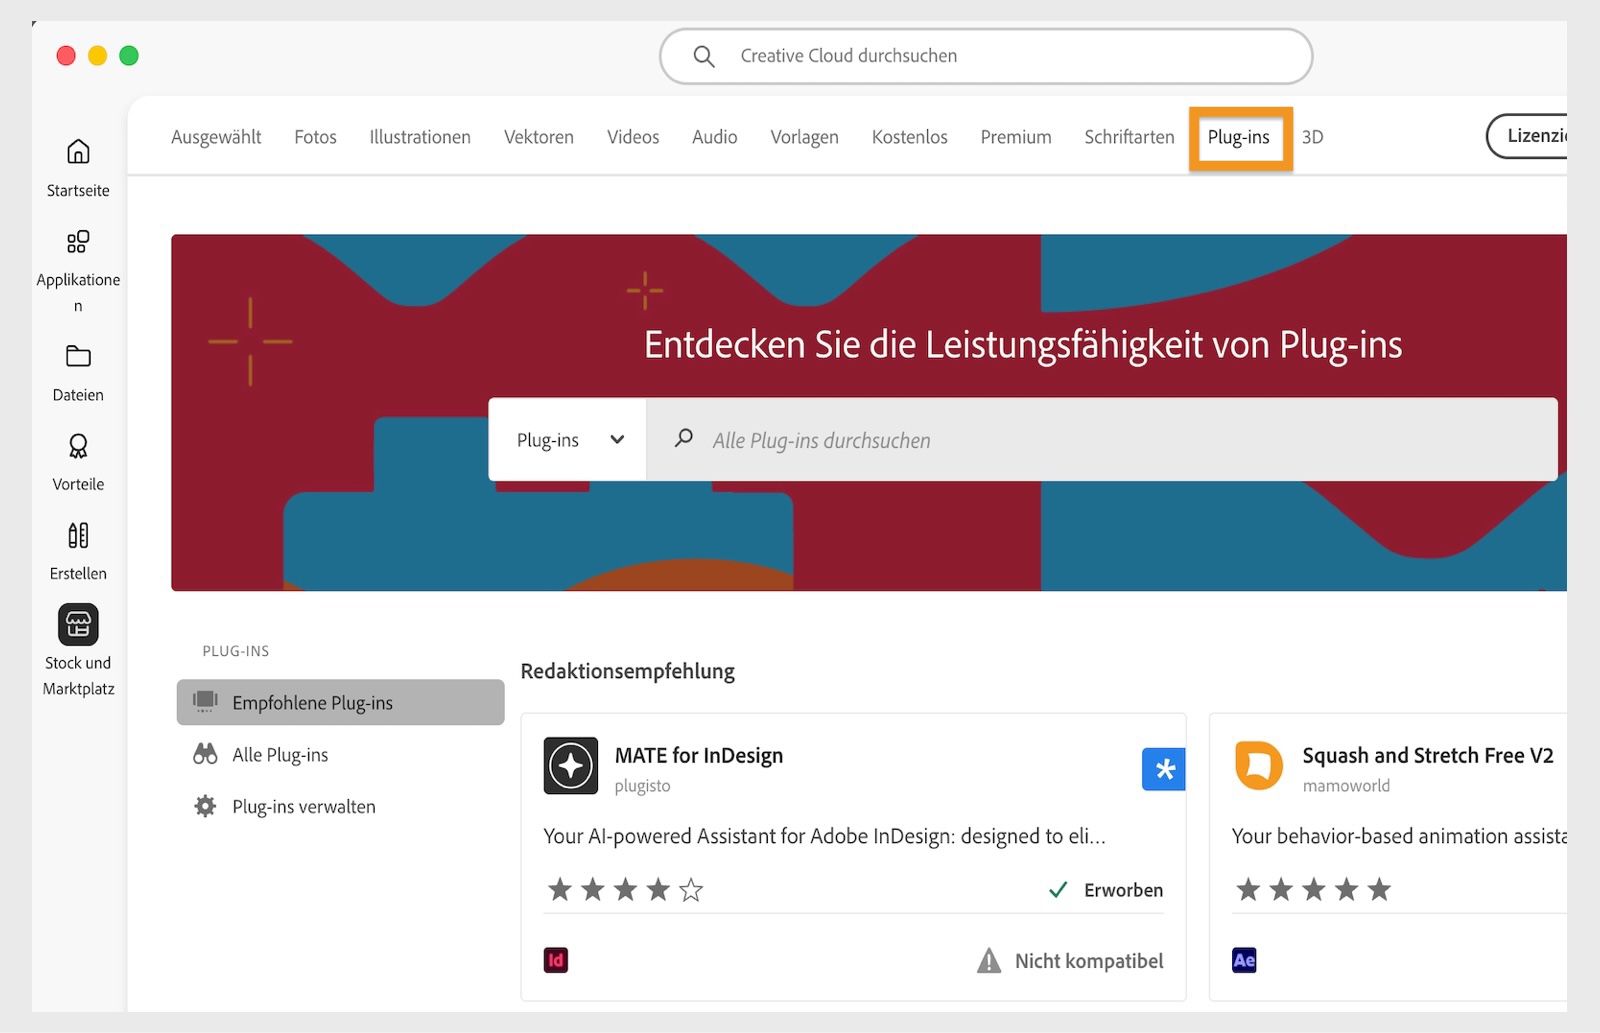Switch to the Videos tab
Viewport: 1600px width, 1033px height.
point(633,137)
